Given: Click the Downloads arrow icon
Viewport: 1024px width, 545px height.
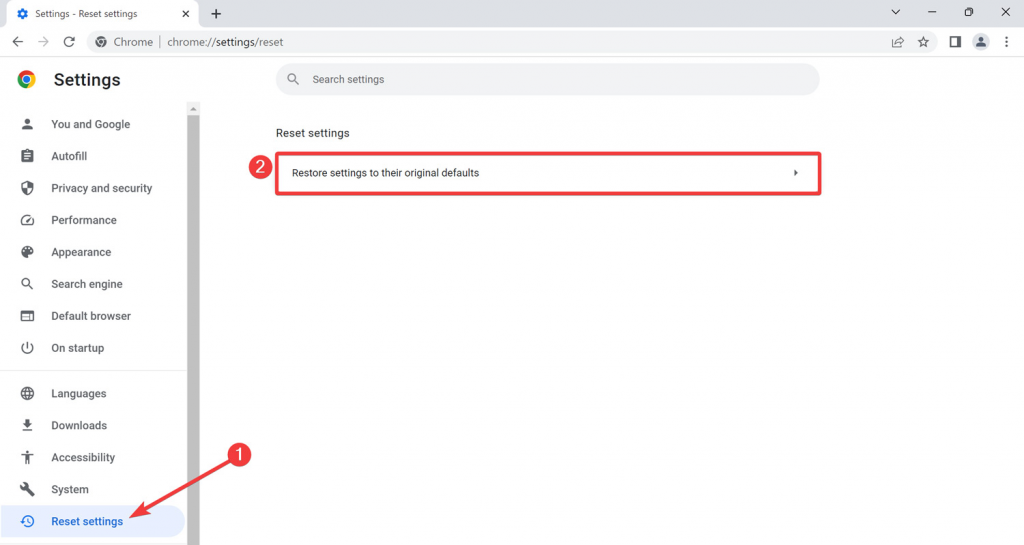Looking at the screenshot, I should point(27,426).
